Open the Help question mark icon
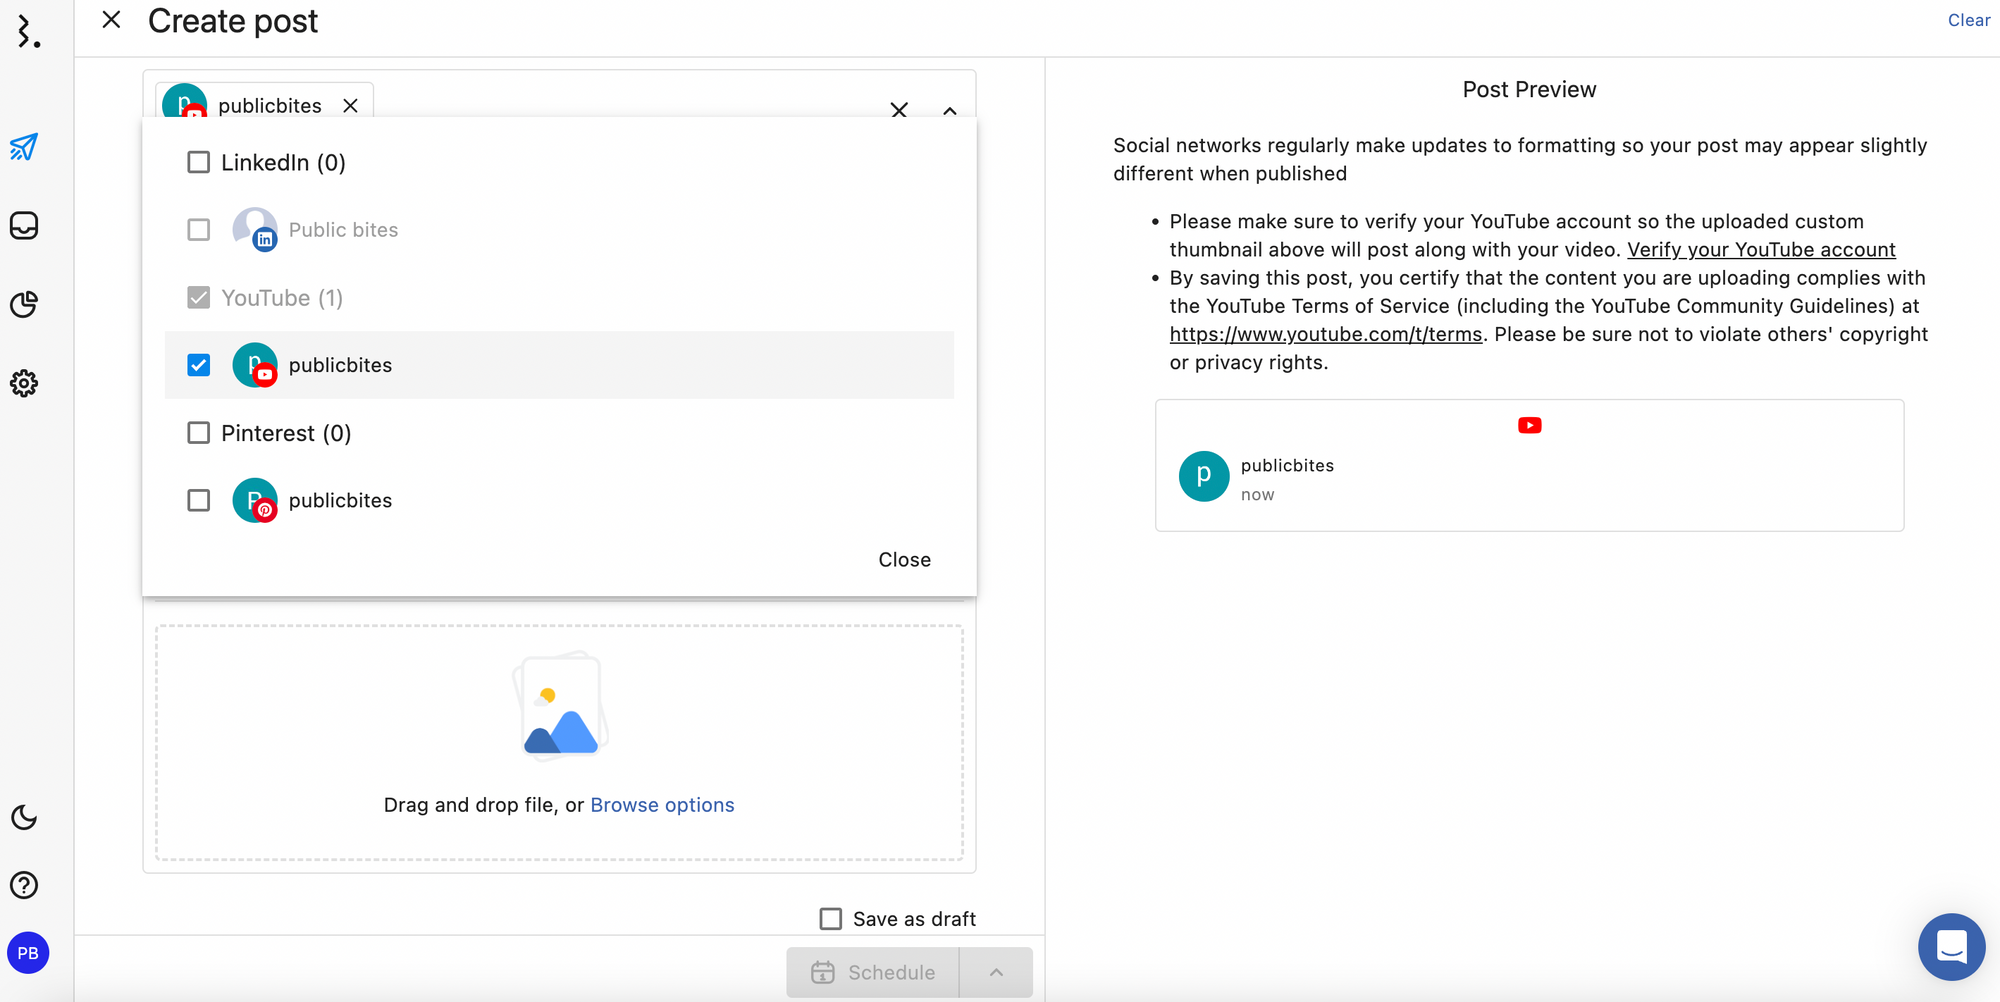The width and height of the screenshot is (2000, 1002). pos(24,885)
